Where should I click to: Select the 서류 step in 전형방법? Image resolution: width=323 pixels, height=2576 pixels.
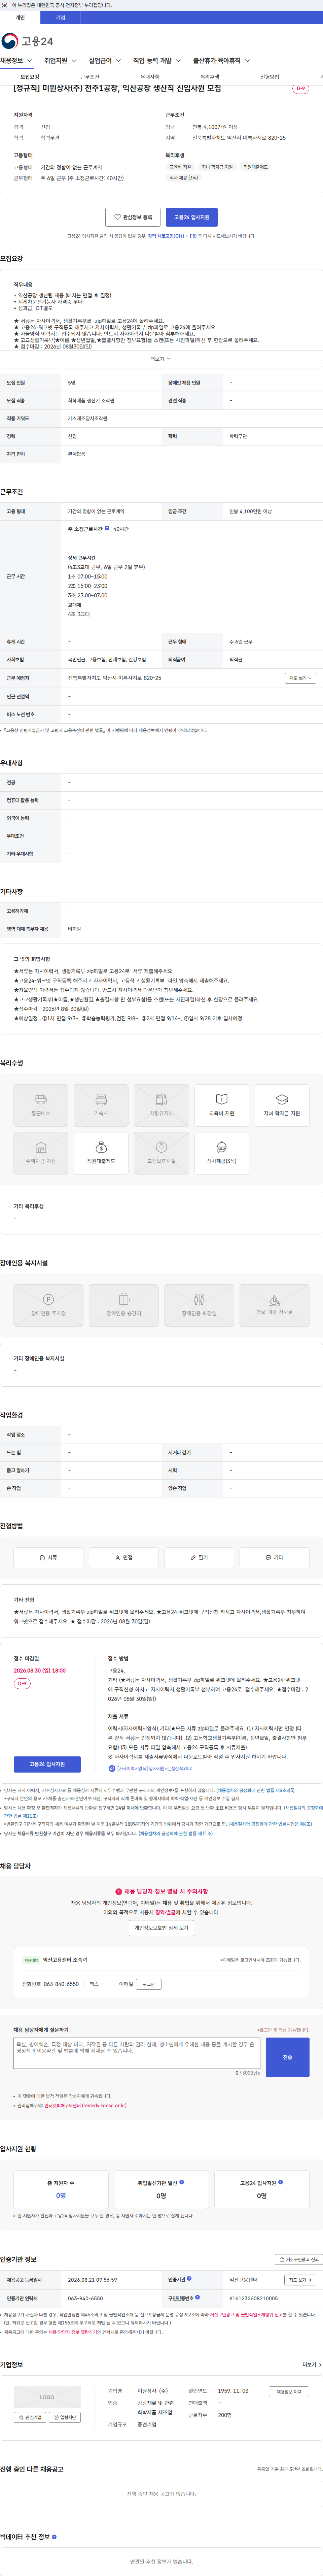[x=48, y=1557]
